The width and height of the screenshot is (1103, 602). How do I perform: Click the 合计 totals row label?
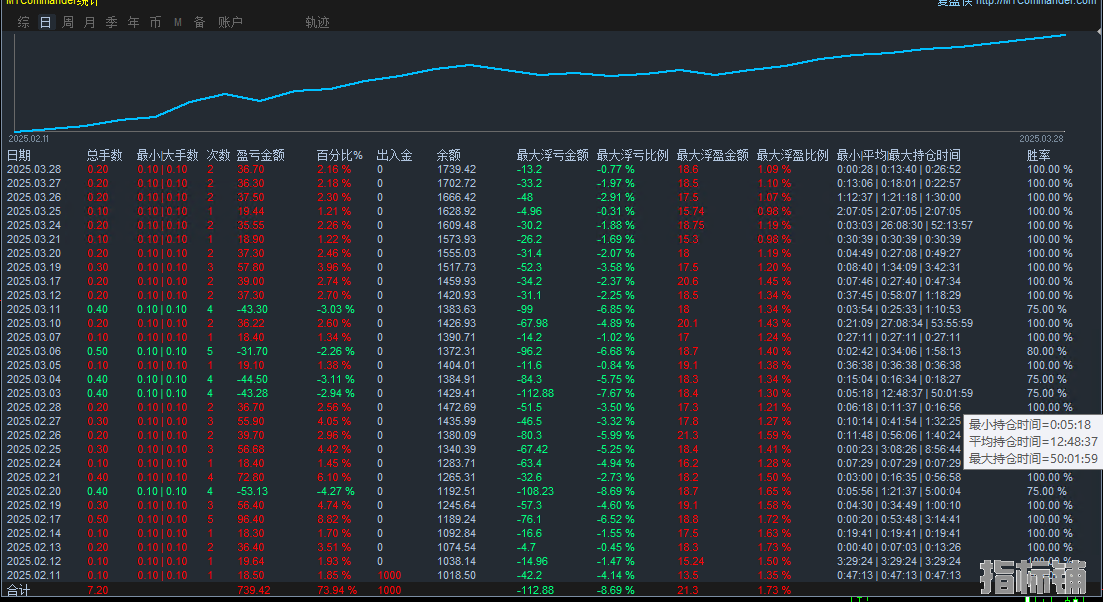click(19, 591)
